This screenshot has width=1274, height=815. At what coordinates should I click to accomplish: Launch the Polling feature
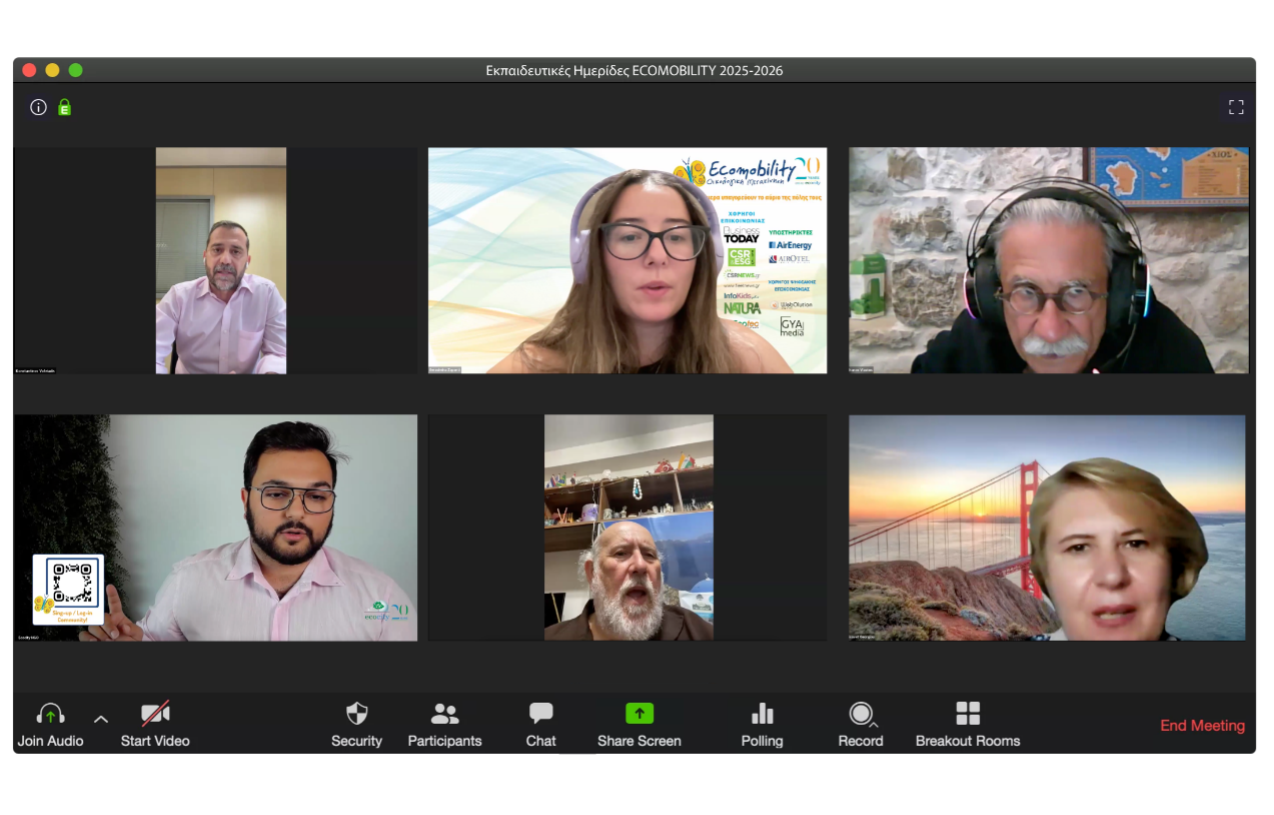(x=762, y=714)
